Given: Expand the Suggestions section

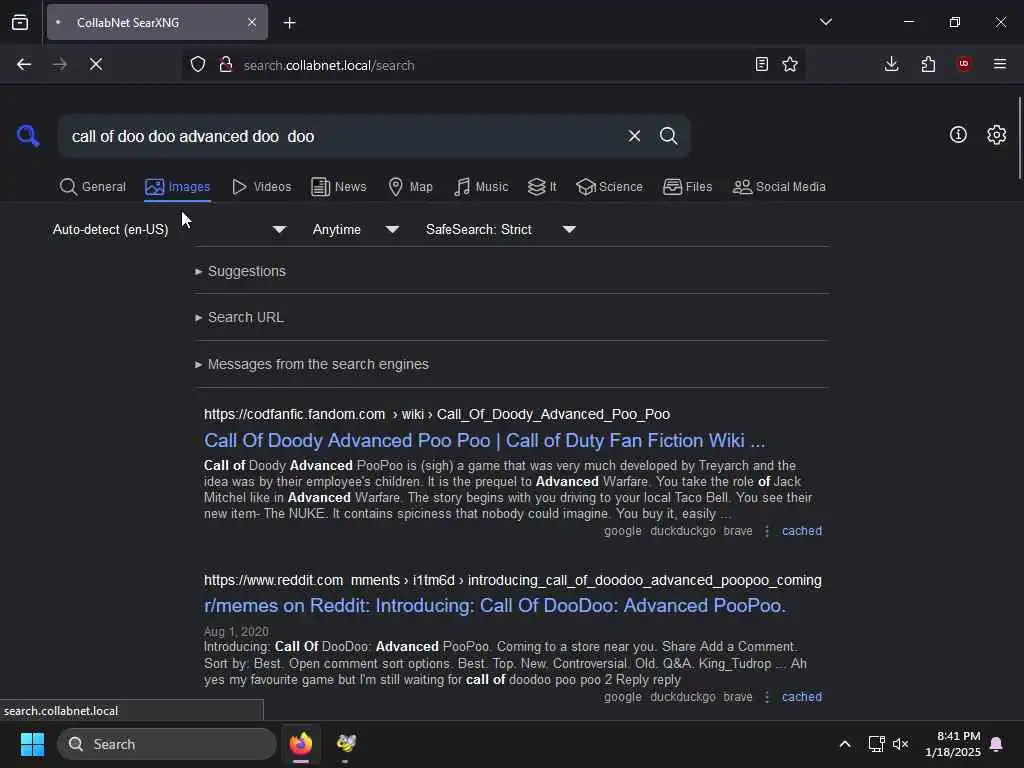Looking at the screenshot, I should 240,271.
